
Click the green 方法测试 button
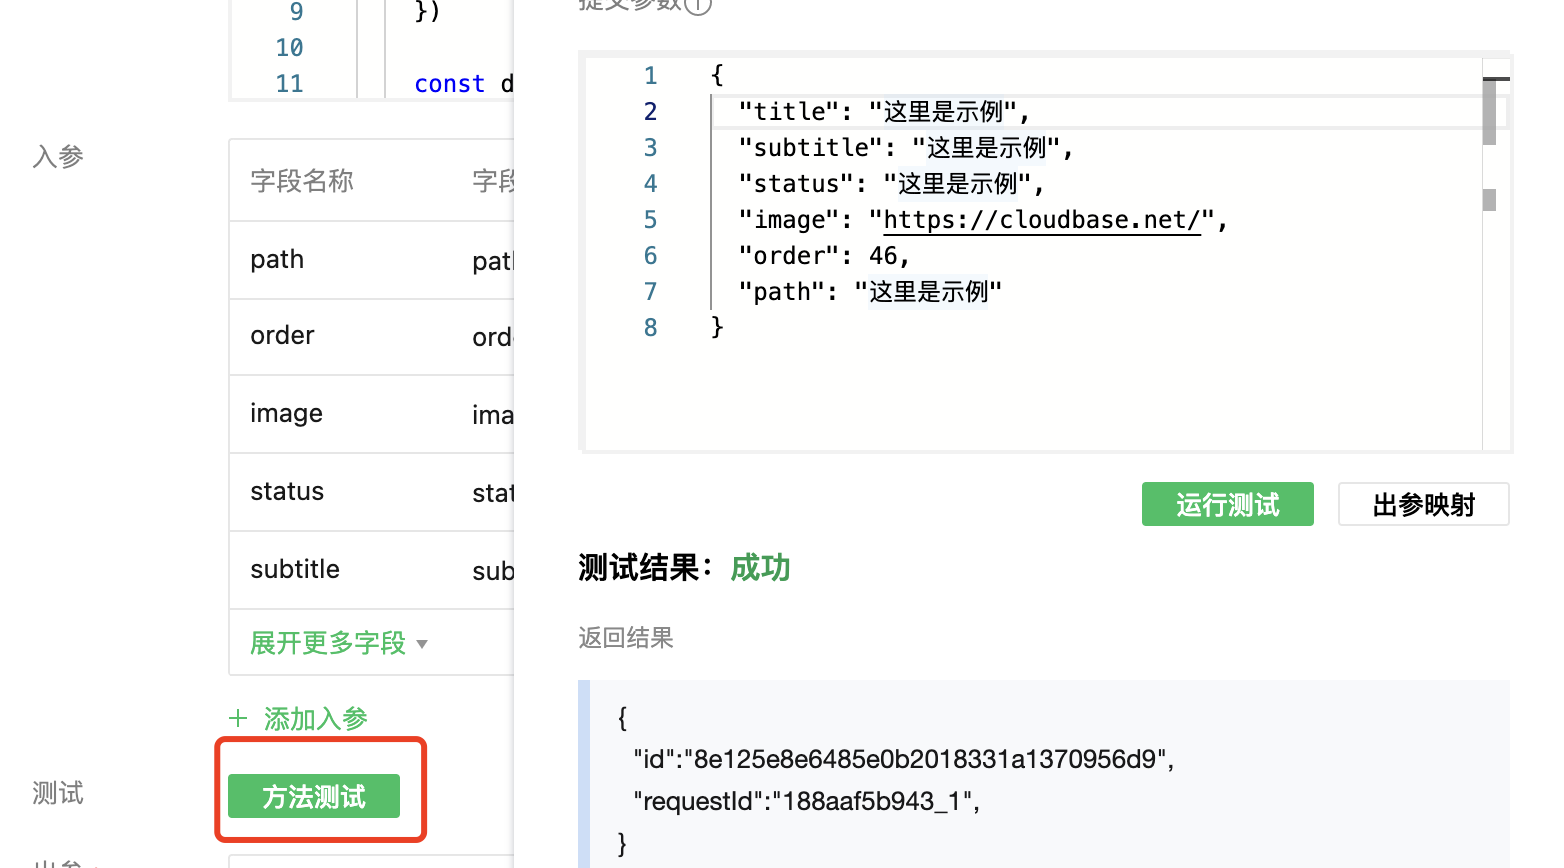click(x=314, y=796)
